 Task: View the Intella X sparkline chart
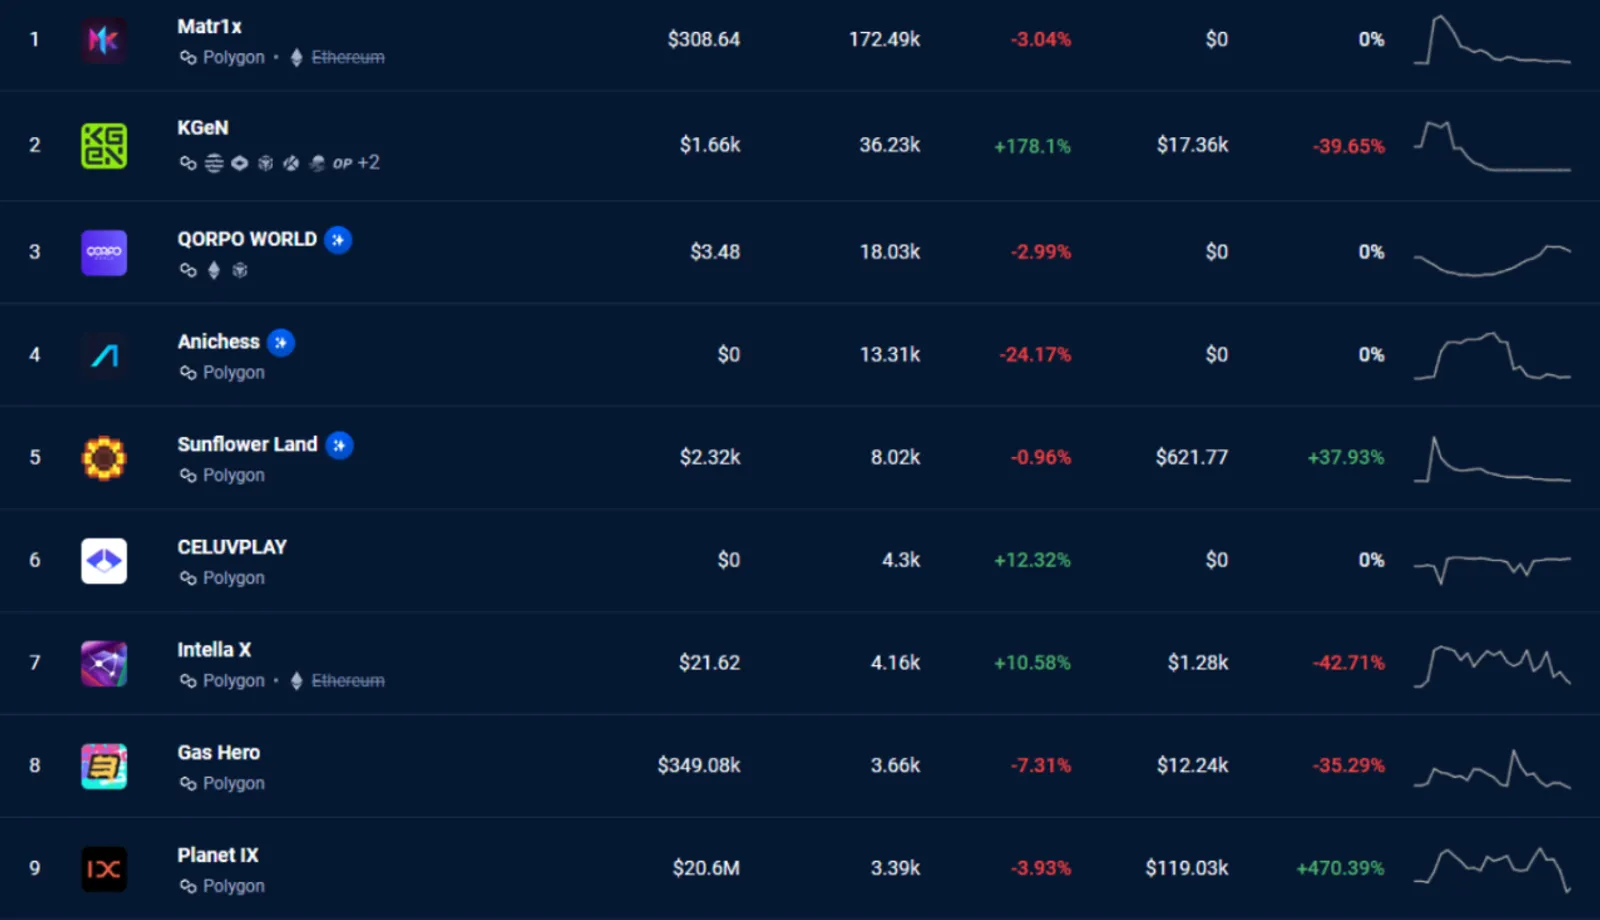1492,666
